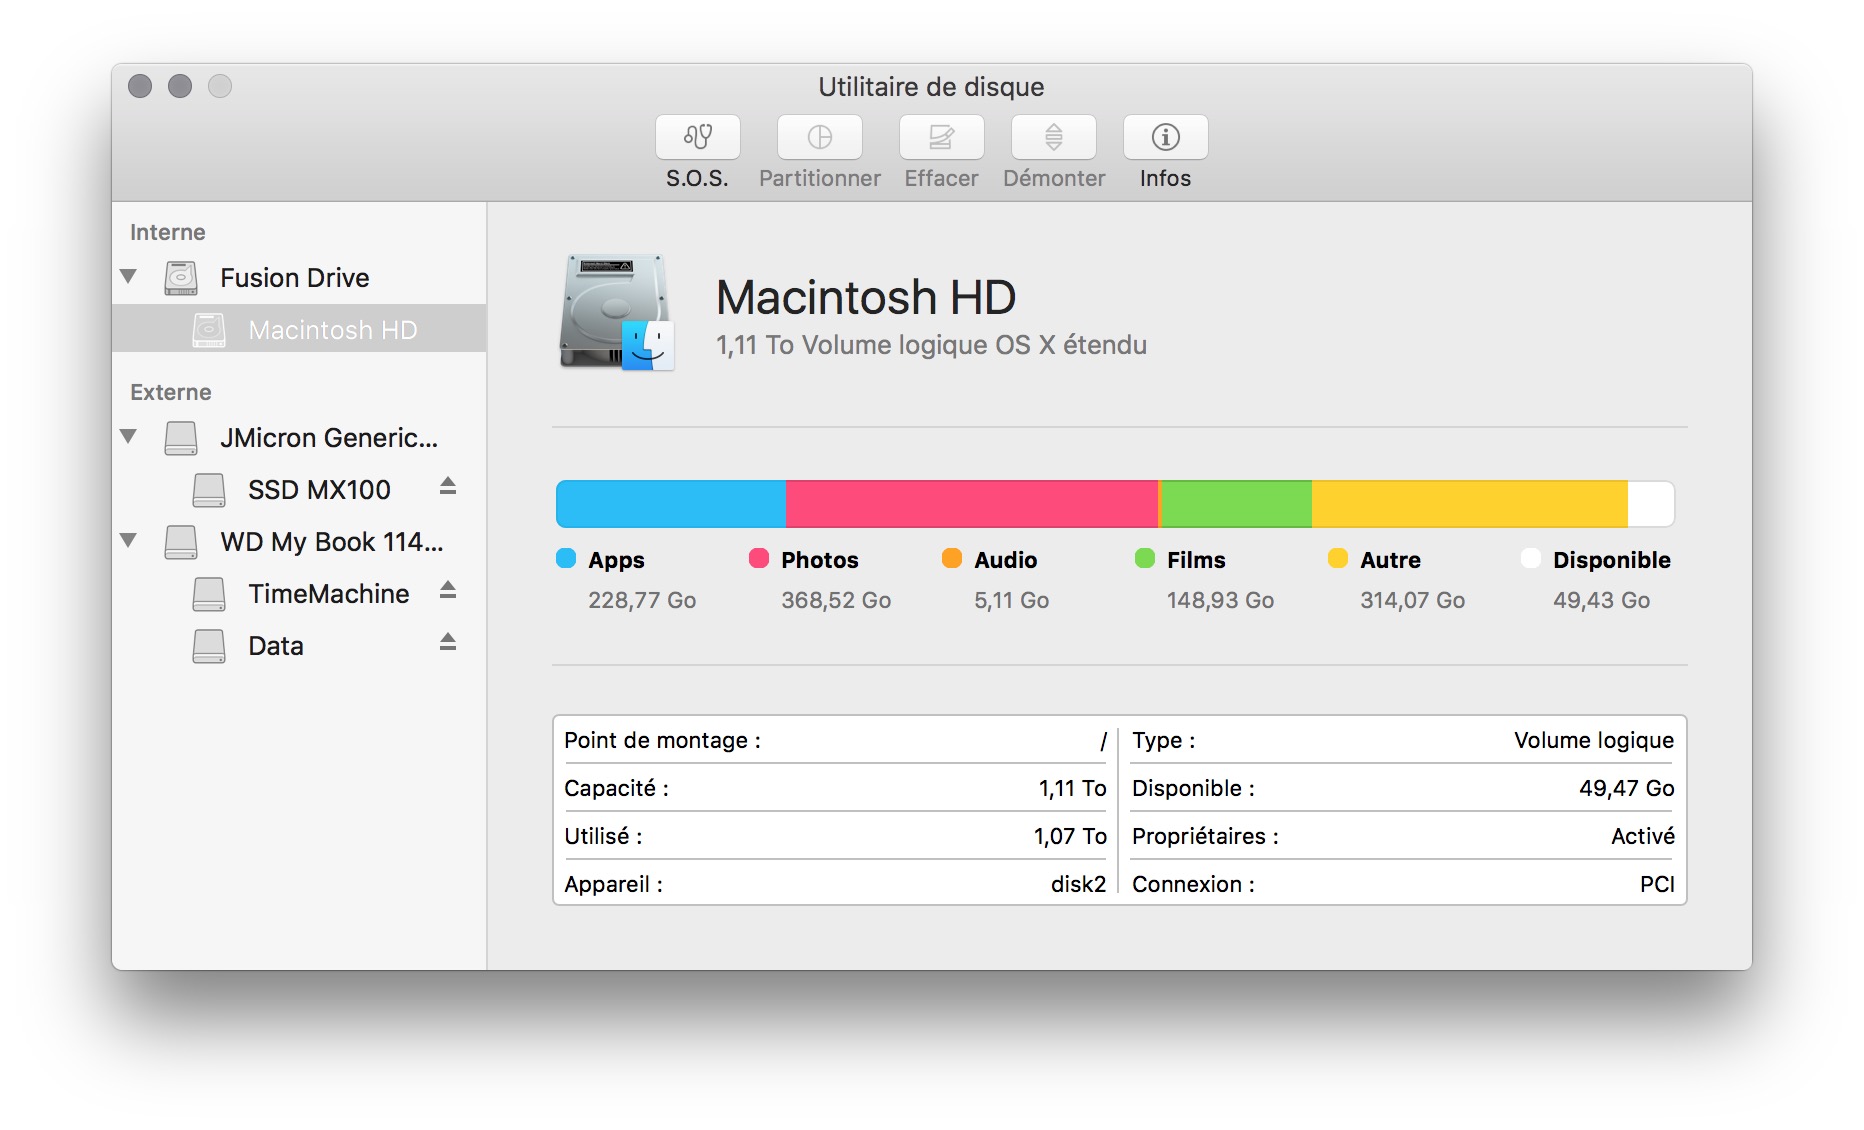The width and height of the screenshot is (1864, 1130).
Task: Select Fusion Drive in sidebar
Action: tap(299, 278)
